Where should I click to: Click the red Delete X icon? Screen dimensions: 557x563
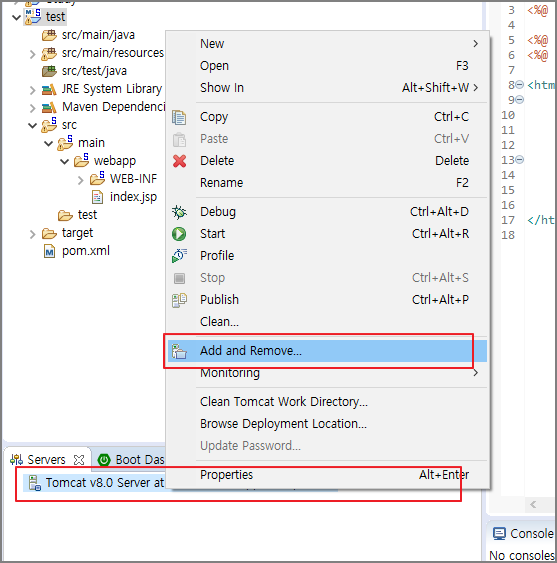pos(179,161)
